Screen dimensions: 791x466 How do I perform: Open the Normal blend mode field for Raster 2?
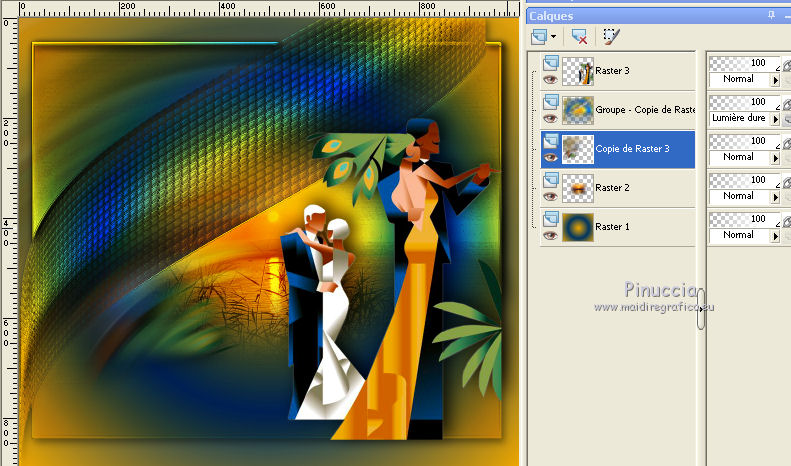click(740, 196)
